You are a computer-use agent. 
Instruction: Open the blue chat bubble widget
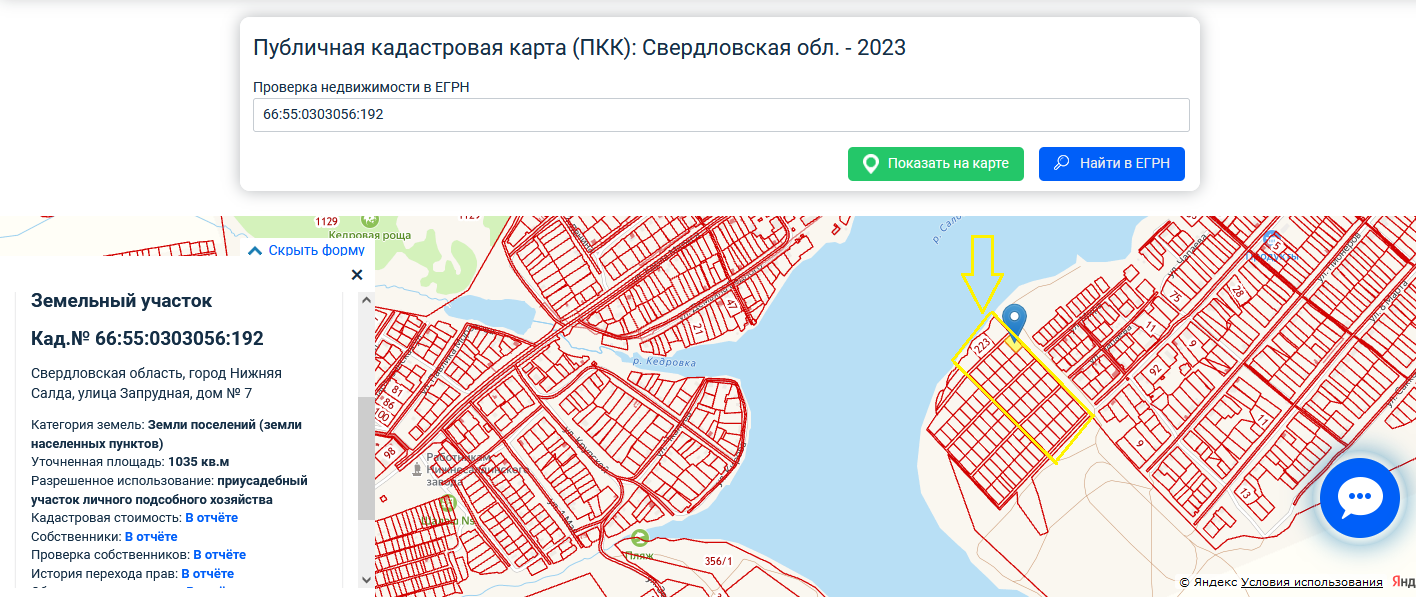(x=1359, y=497)
